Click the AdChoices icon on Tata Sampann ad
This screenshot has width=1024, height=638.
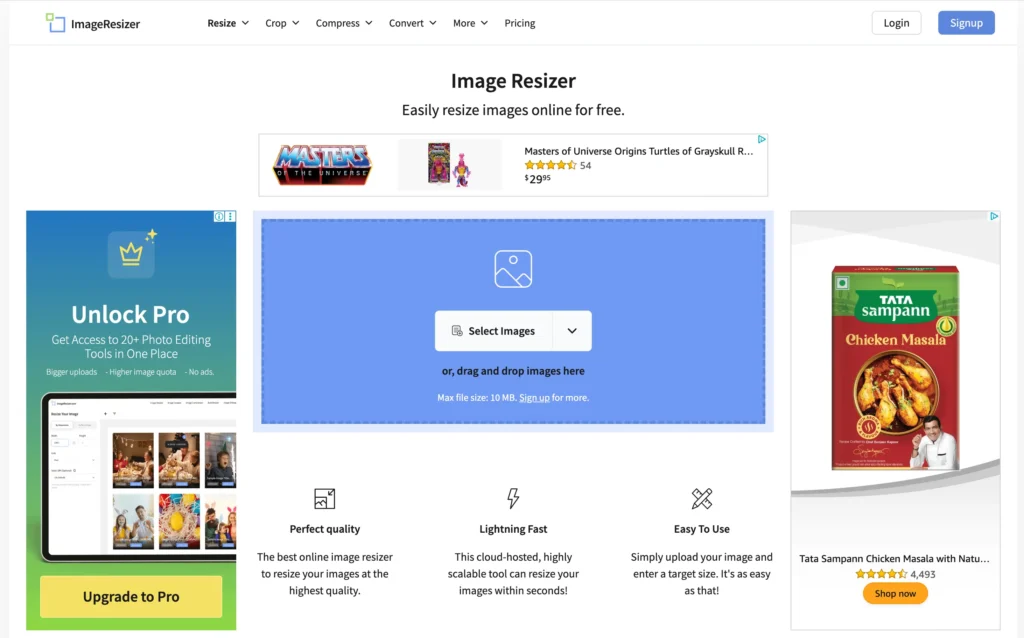coord(994,216)
